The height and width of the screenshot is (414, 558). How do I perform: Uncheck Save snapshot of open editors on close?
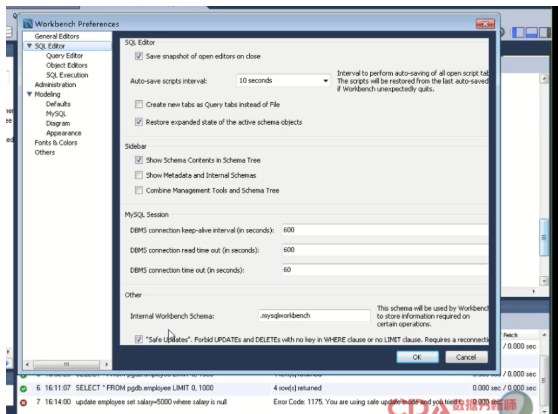pyautogui.click(x=139, y=56)
